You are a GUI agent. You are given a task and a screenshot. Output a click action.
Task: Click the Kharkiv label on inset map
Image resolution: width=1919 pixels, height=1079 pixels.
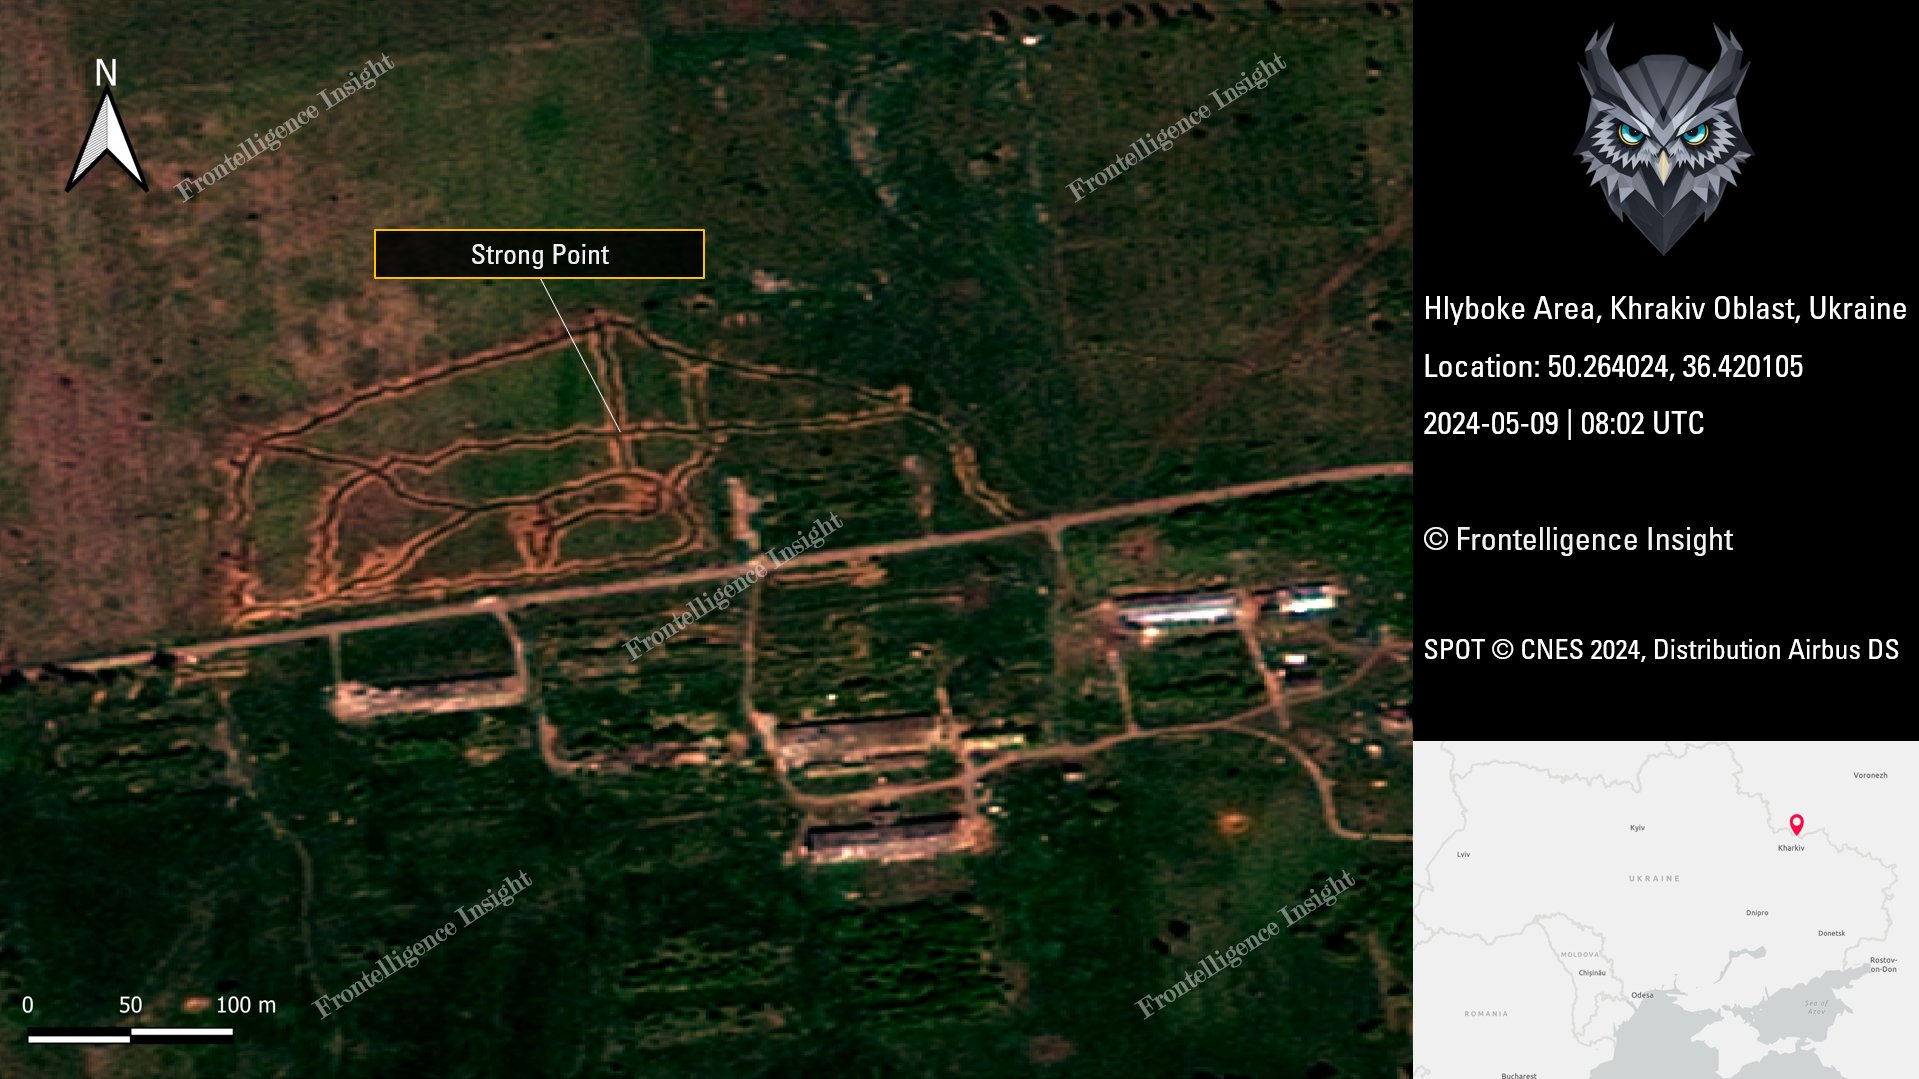point(1791,848)
